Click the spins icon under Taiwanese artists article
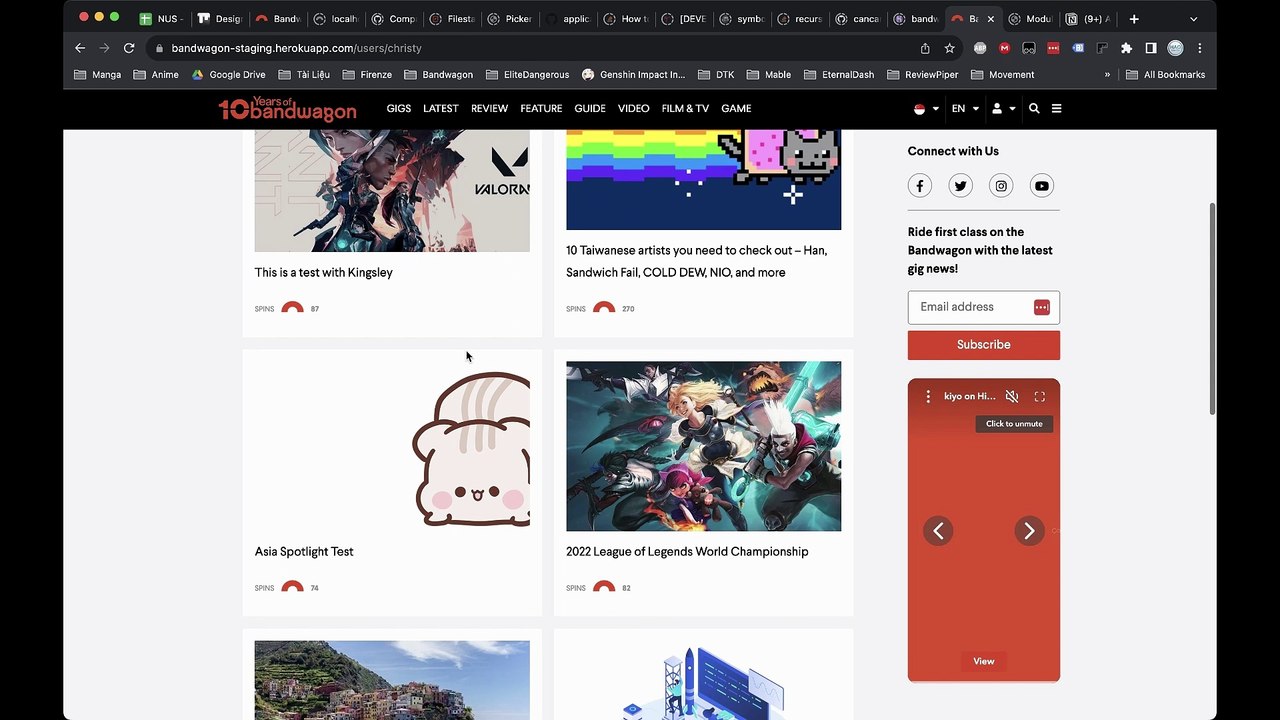 604,309
